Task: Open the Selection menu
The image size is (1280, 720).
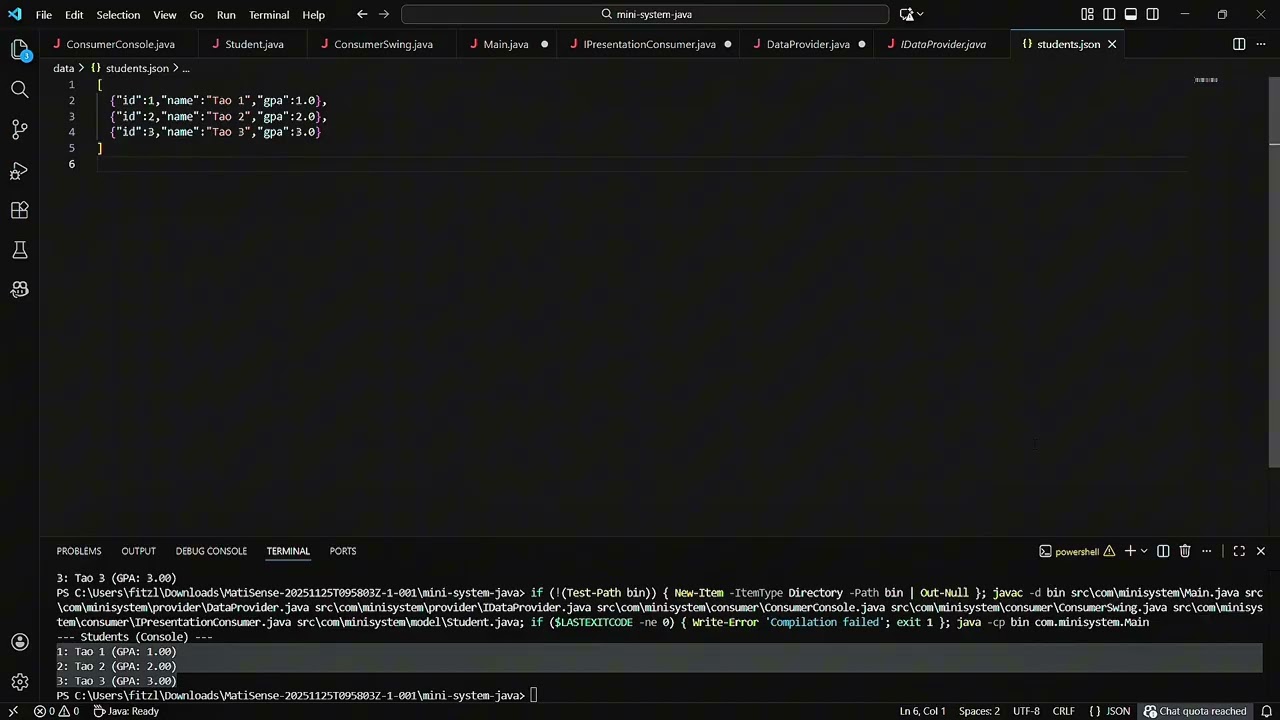Action: pyautogui.click(x=118, y=15)
